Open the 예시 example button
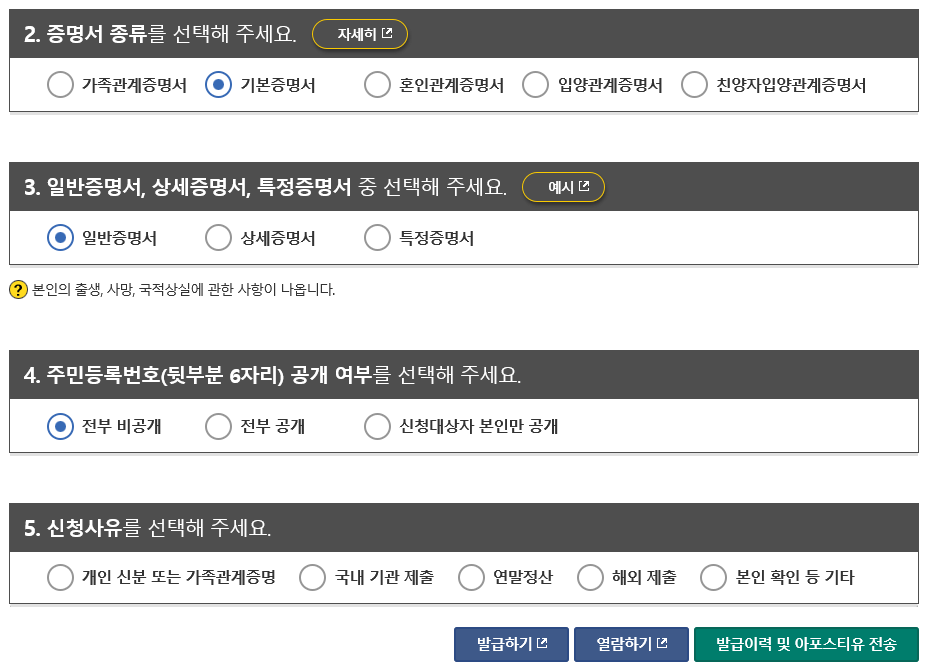 point(563,187)
